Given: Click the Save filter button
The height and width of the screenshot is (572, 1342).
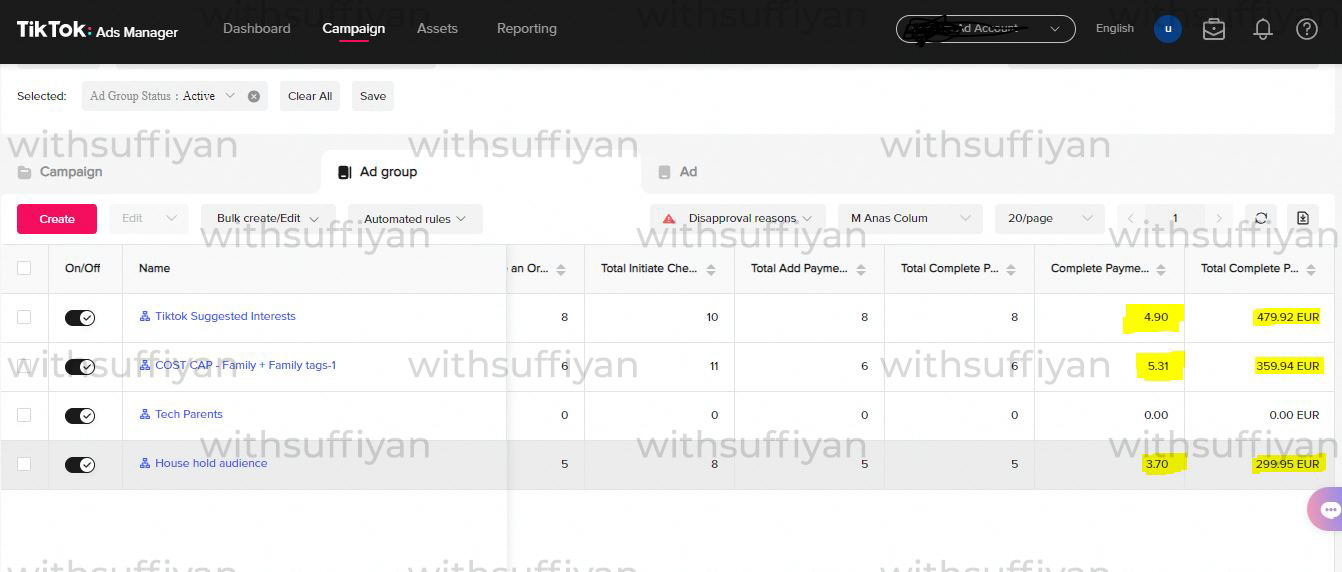Looking at the screenshot, I should tap(373, 96).
